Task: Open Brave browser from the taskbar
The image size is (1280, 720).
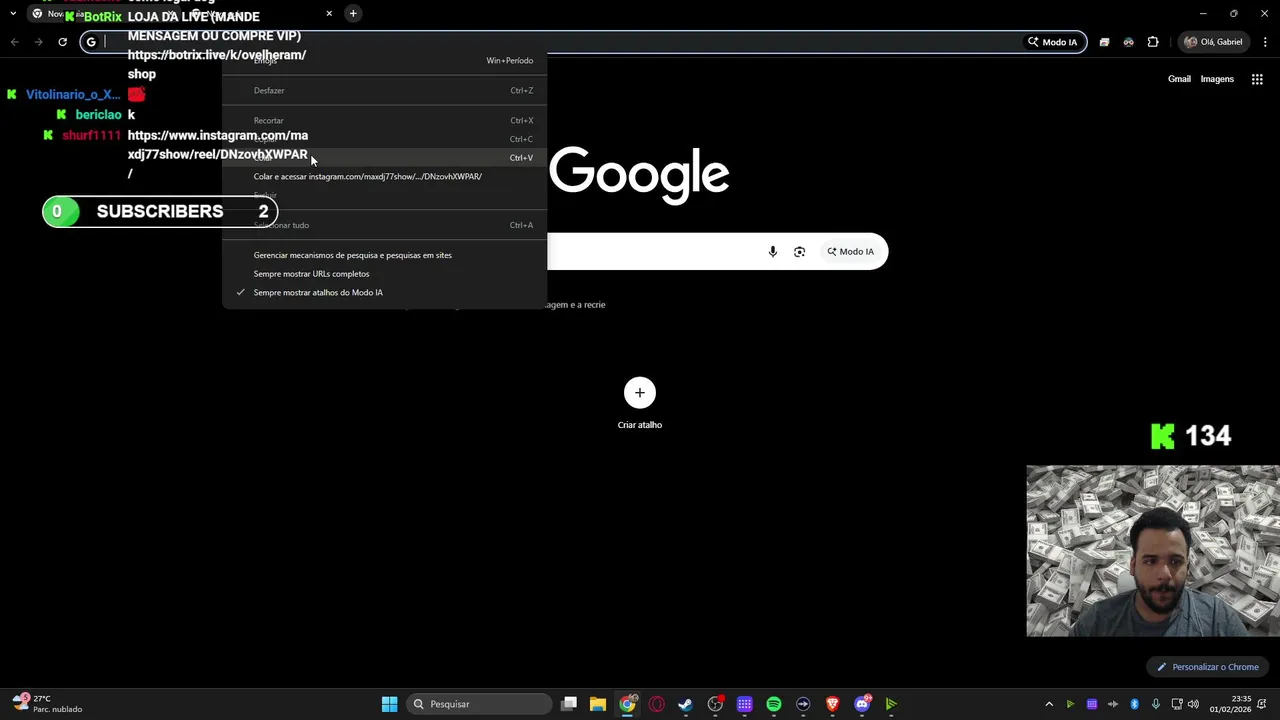Action: tap(833, 704)
